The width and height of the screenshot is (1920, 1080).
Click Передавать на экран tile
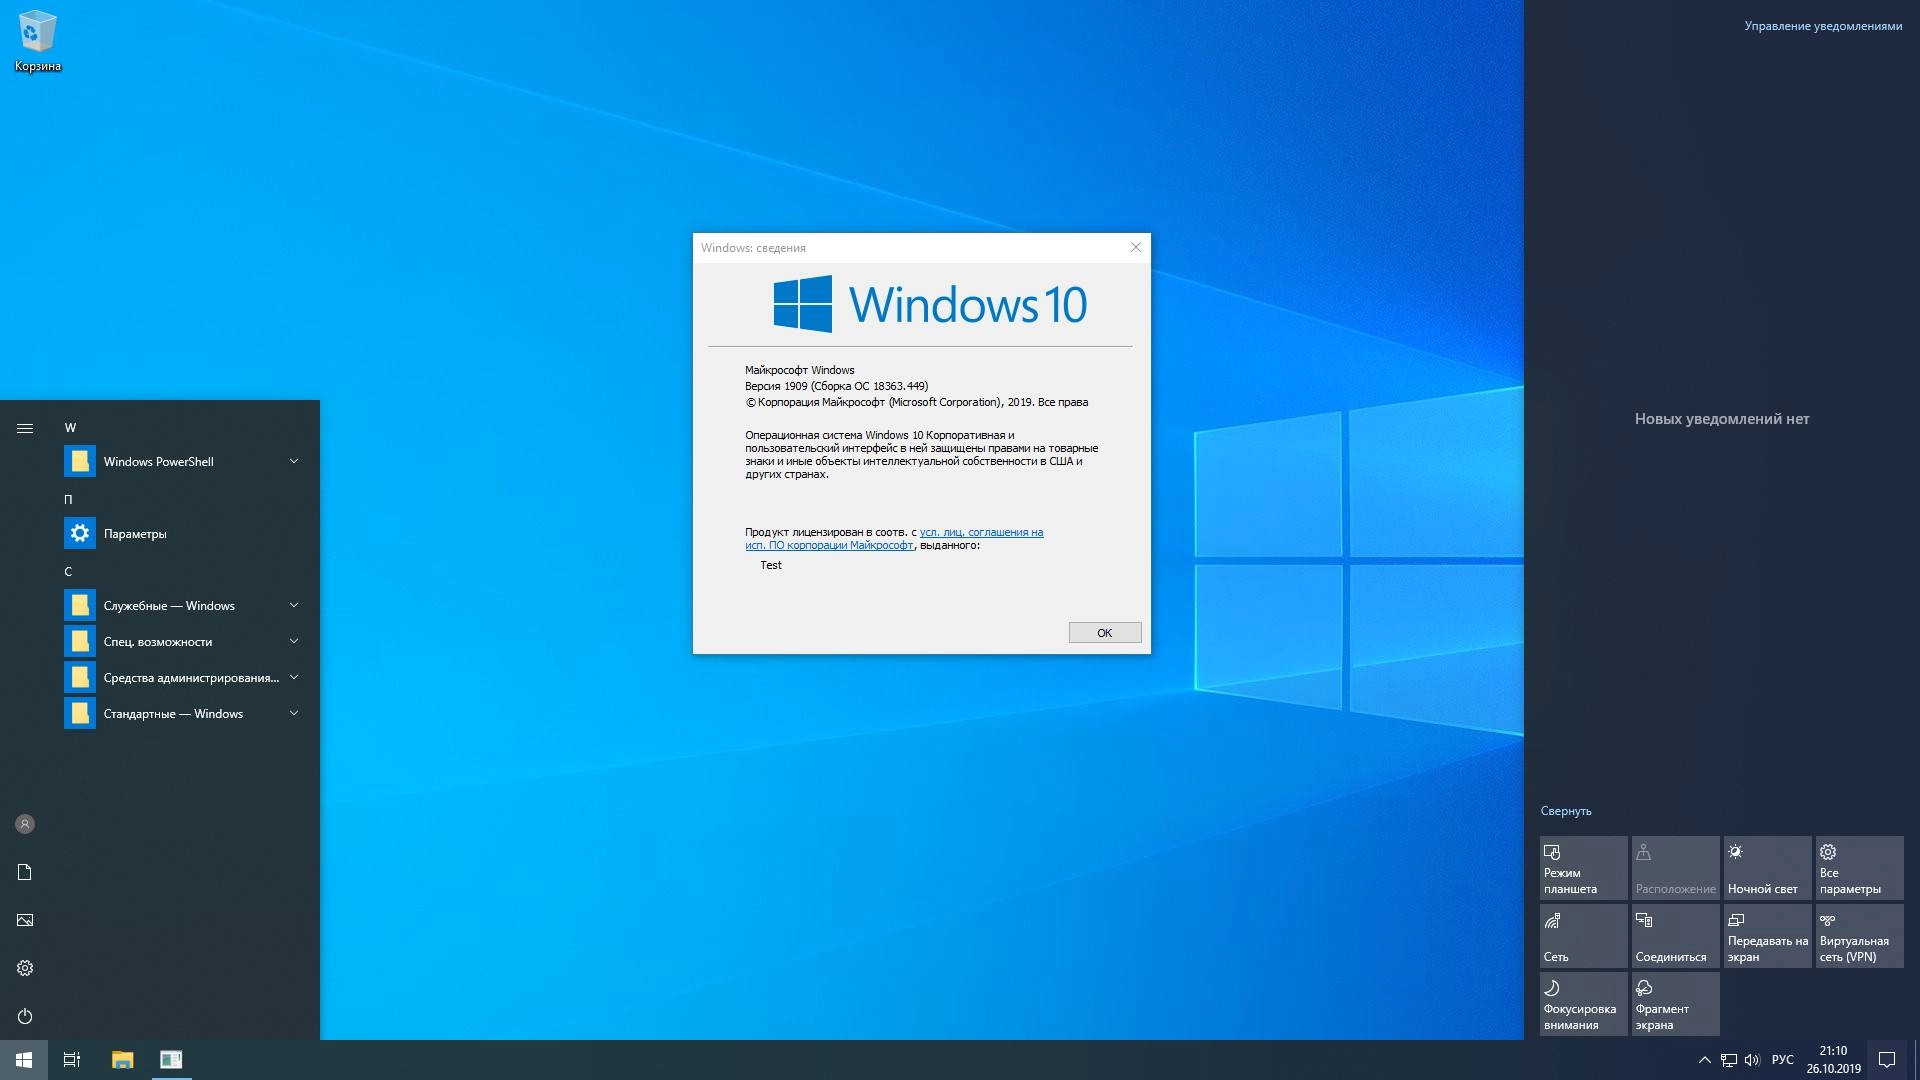tap(1768, 936)
